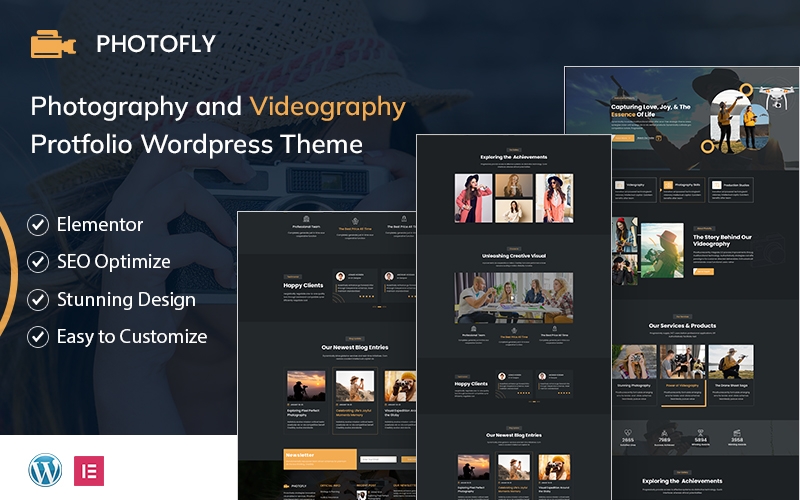Click the 7989 counter icon
The width and height of the screenshot is (800, 500).
[x=664, y=433]
